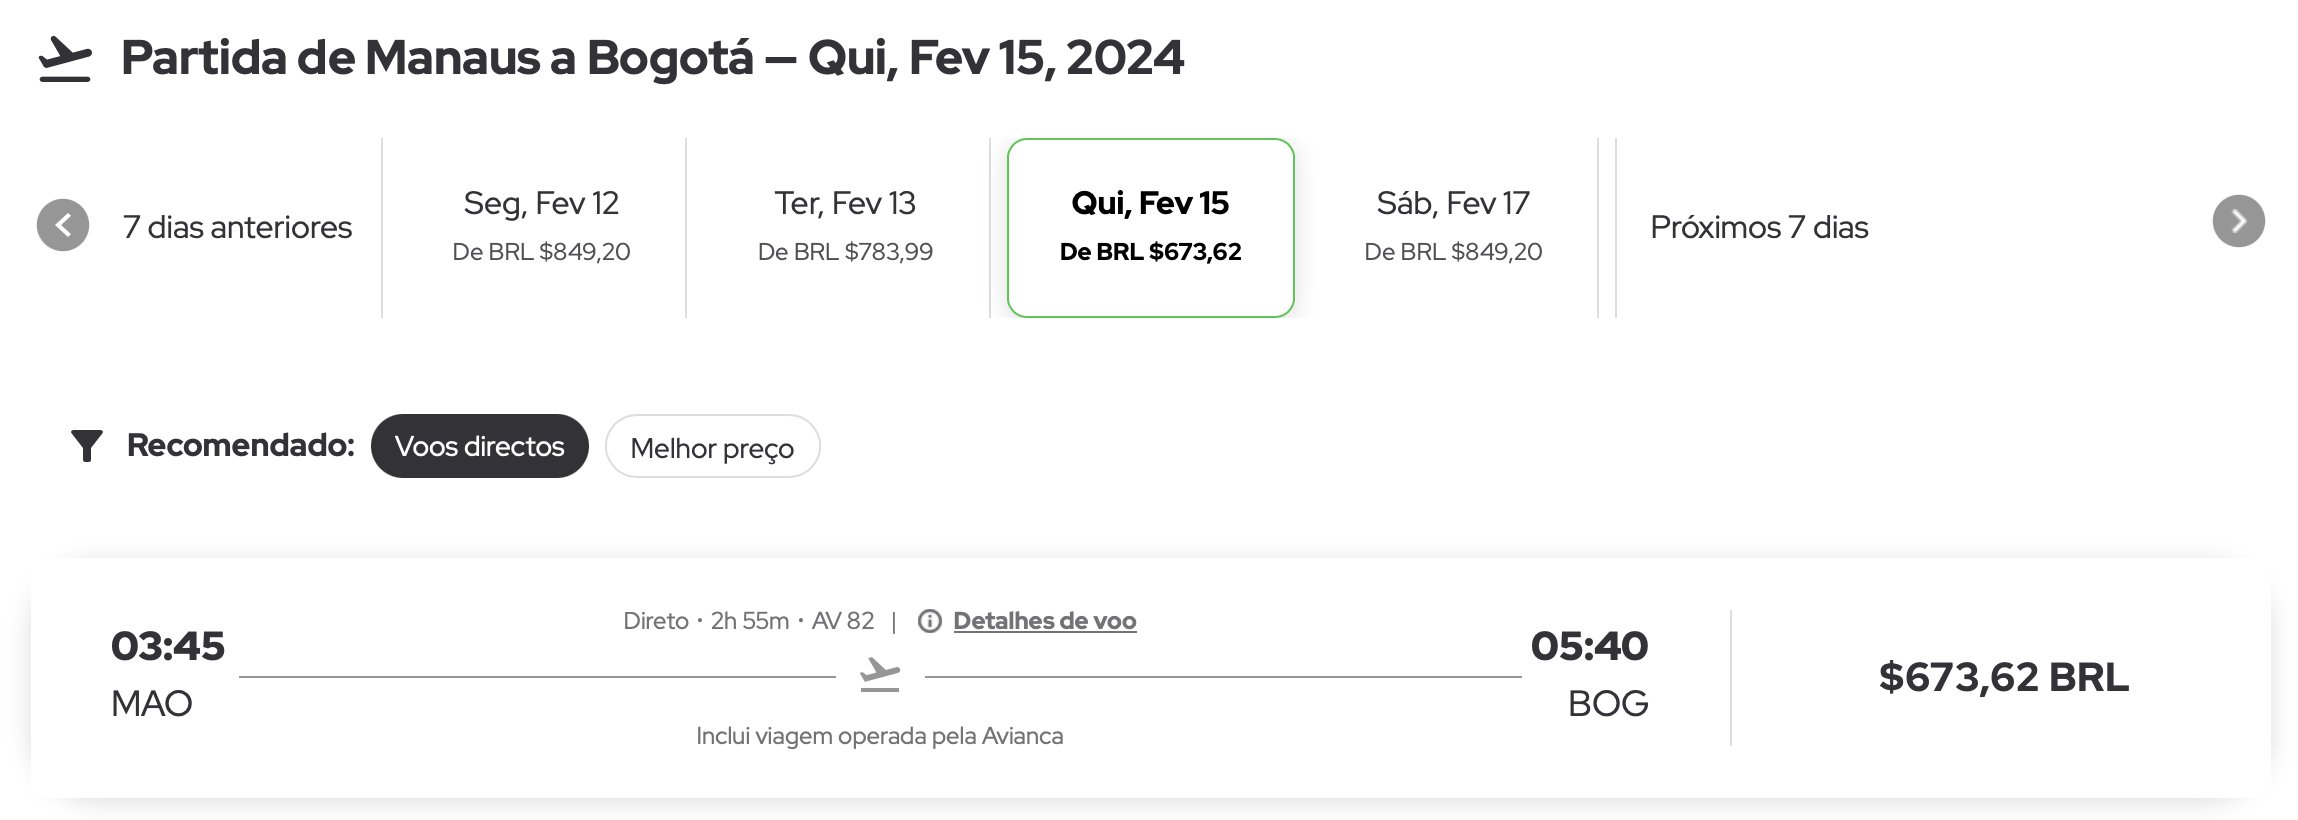
Task: Click the info icon next to Detalhes de voo
Action: tap(930, 621)
